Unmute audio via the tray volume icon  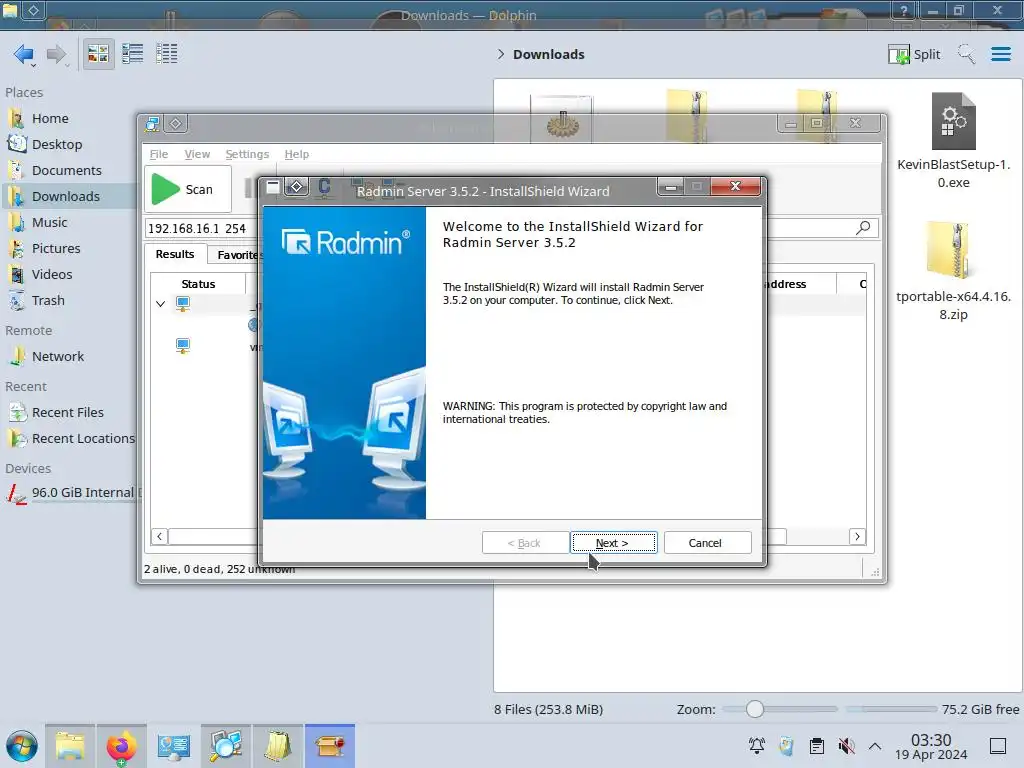(846, 746)
